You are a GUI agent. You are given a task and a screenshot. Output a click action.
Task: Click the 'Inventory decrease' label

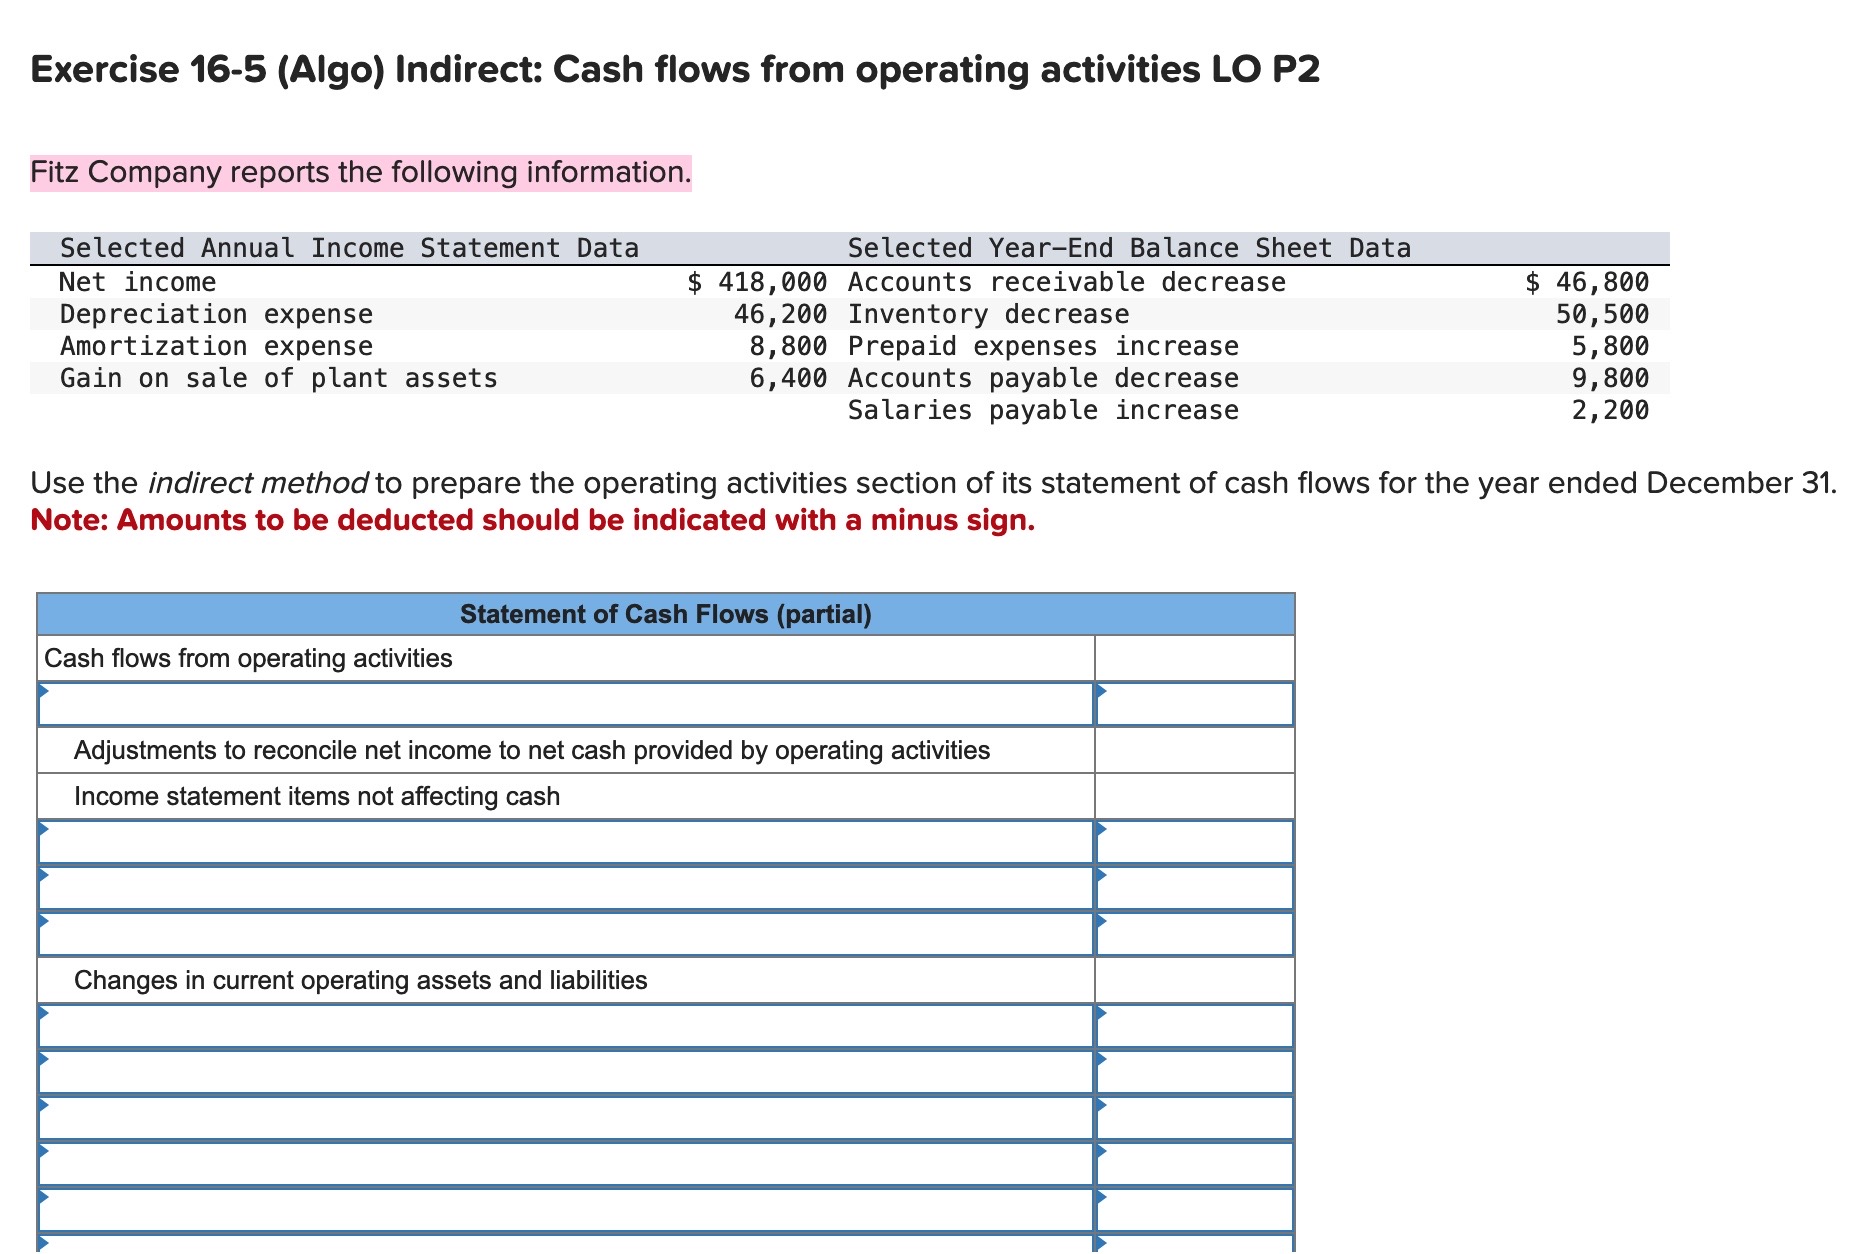tap(989, 314)
